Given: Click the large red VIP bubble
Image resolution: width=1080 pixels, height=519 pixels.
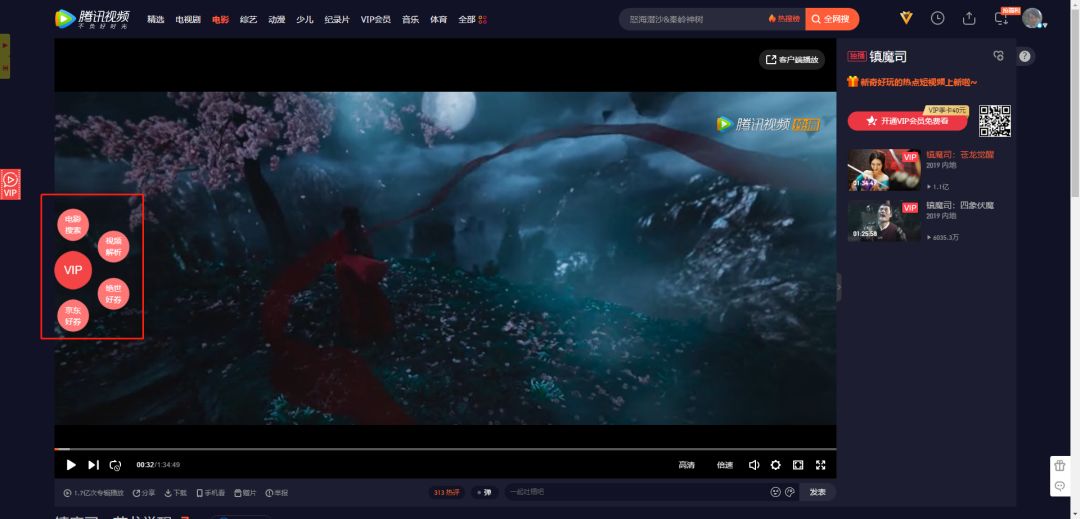Looking at the screenshot, I should click(73, 270).
